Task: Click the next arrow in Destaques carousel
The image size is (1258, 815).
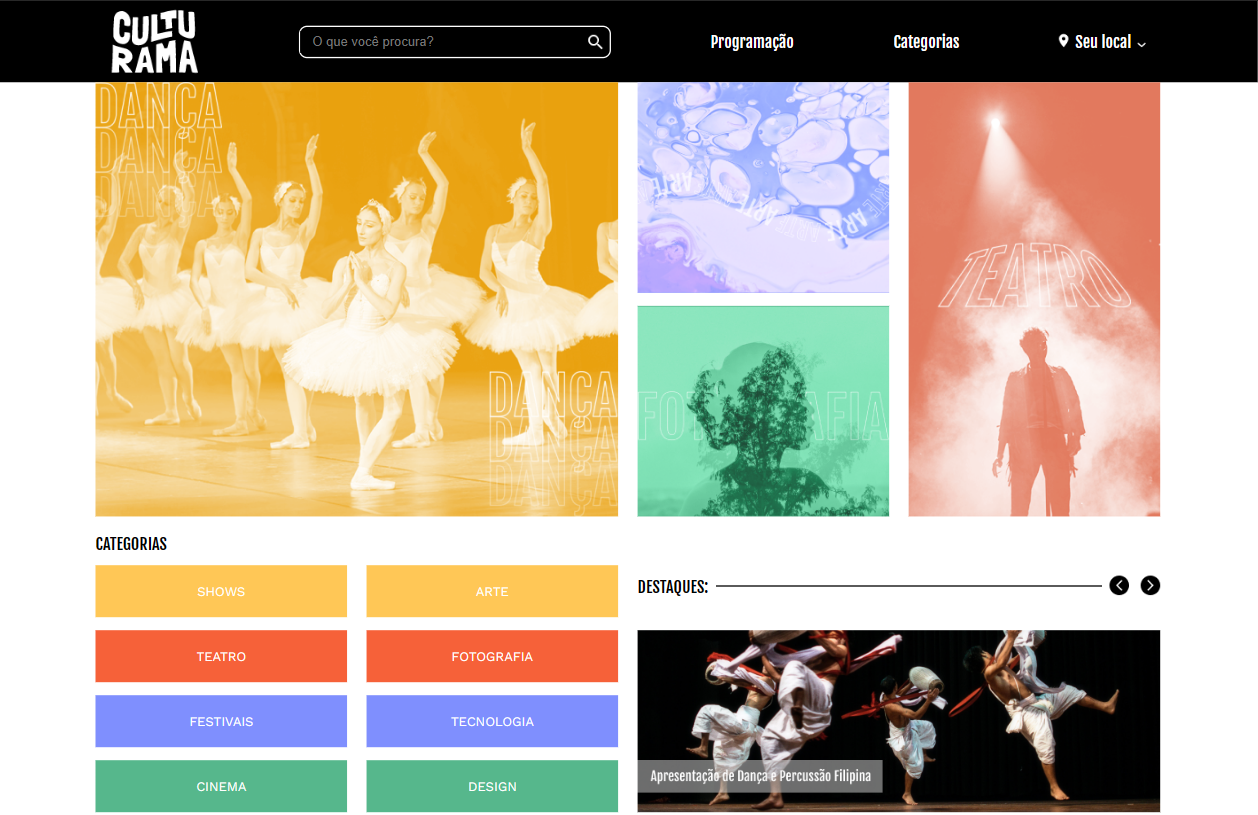Action: (x=1150, y=585)
